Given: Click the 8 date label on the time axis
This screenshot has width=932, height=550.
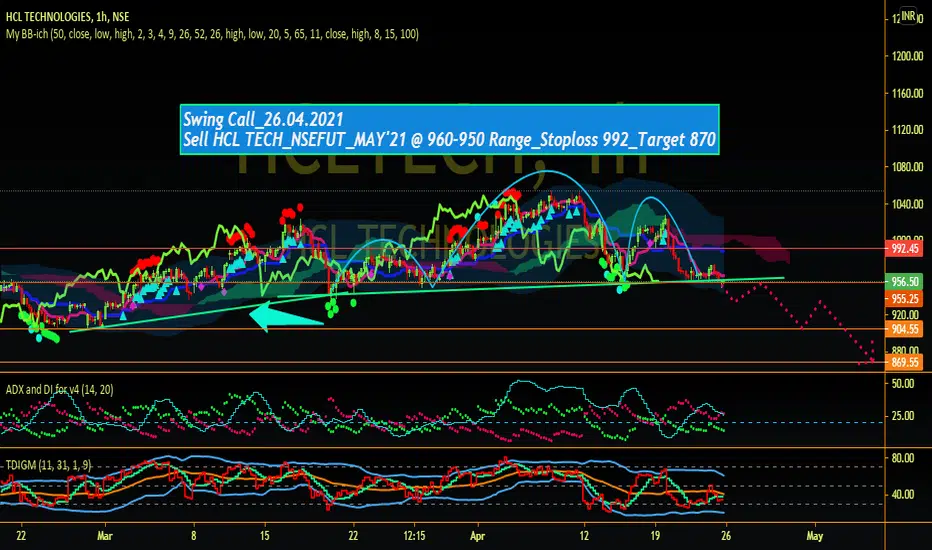Looking at the screenshot, I should [194, 536].
